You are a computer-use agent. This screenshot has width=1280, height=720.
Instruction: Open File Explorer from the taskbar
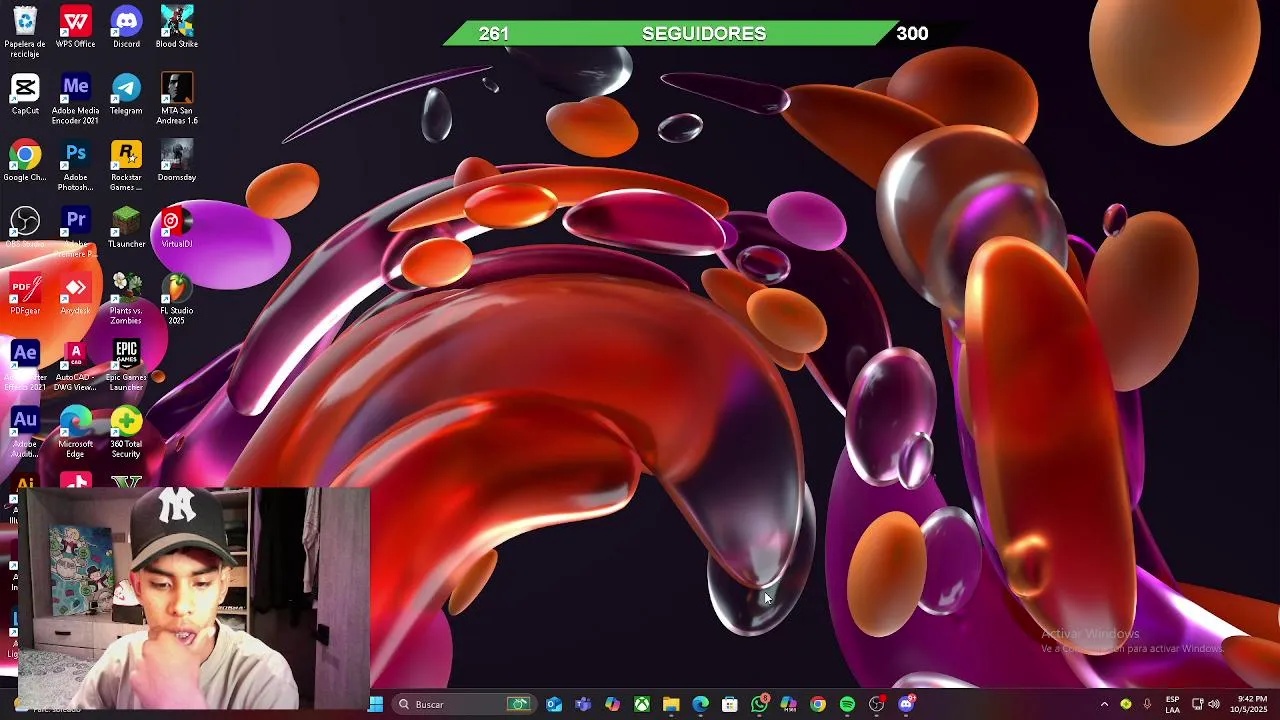[671, 704]
